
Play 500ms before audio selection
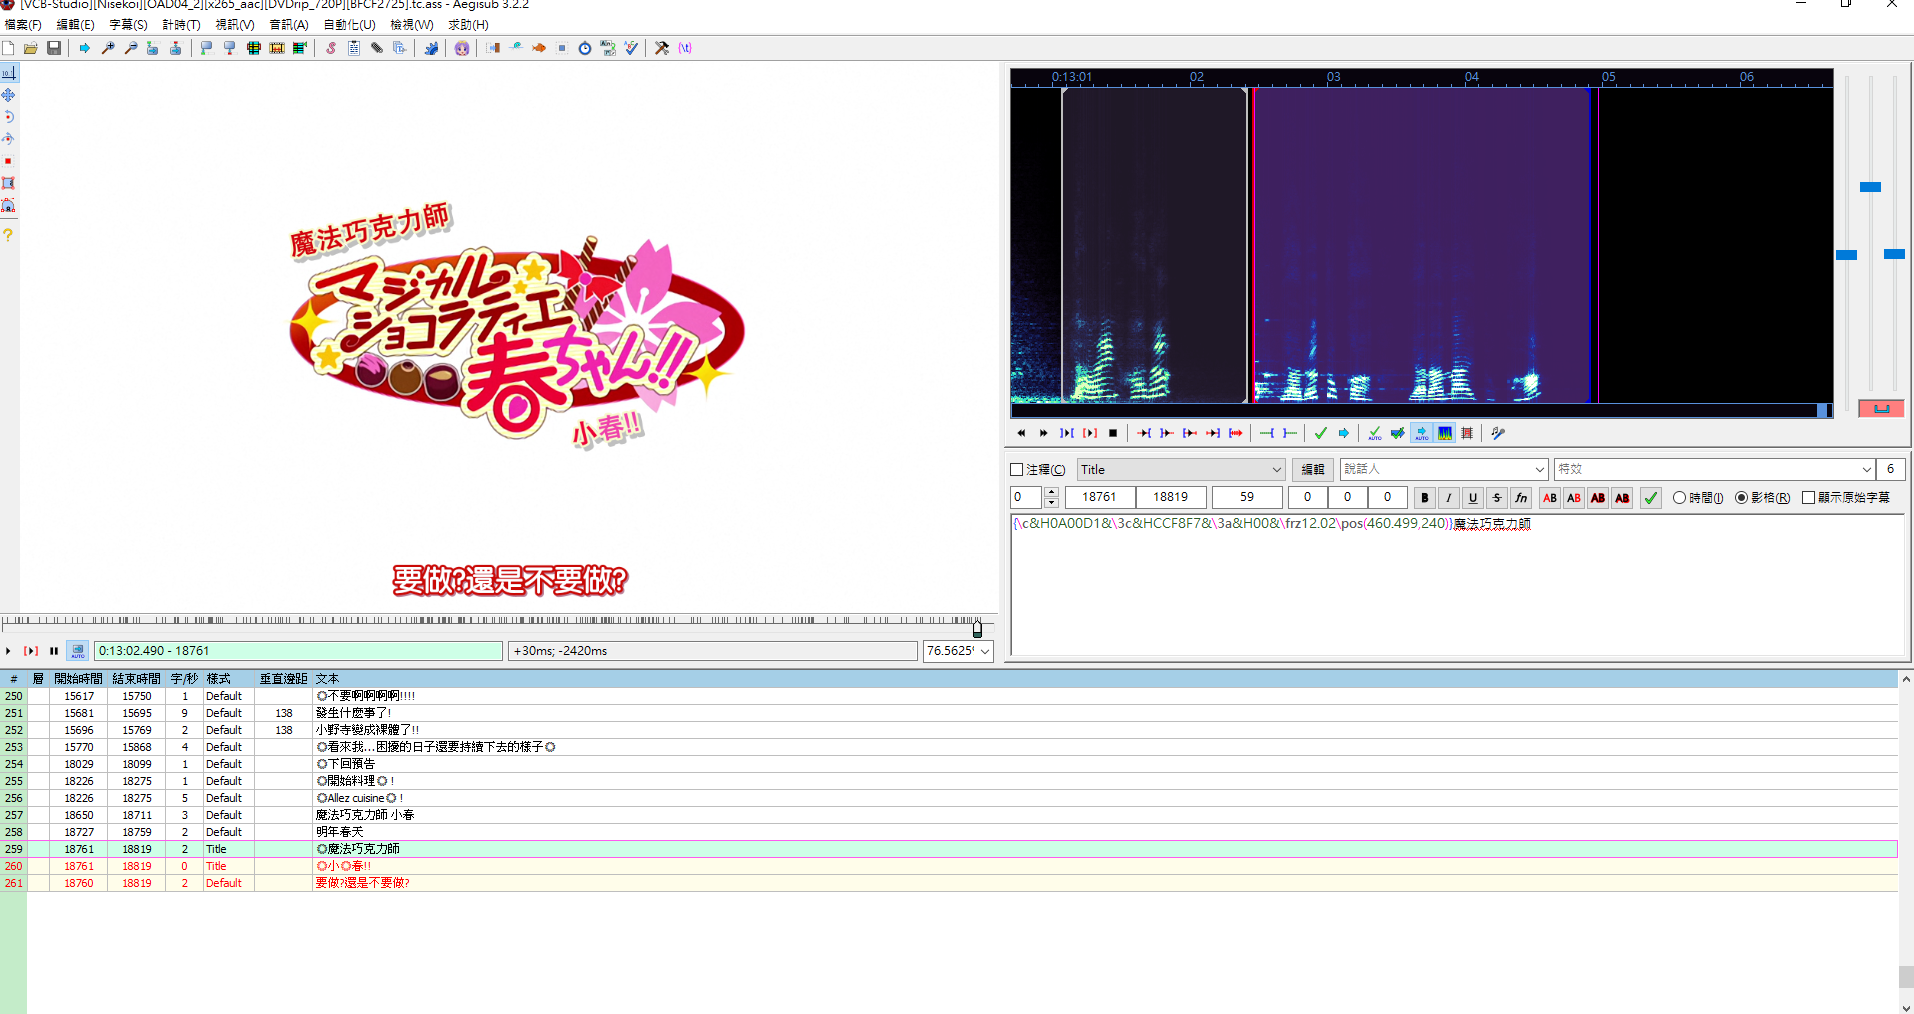tap(1144, 433)
